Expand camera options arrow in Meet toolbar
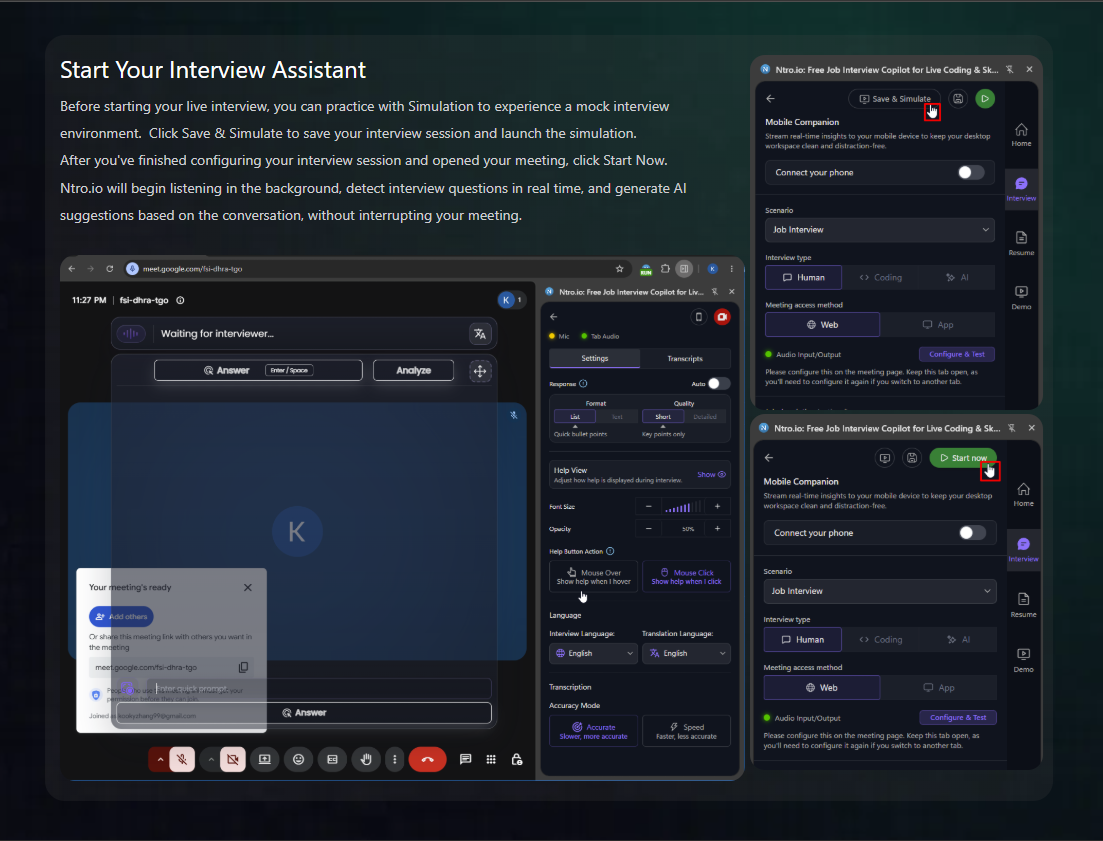The width and height of the screenshot is (1103, 841). (210, 759)
